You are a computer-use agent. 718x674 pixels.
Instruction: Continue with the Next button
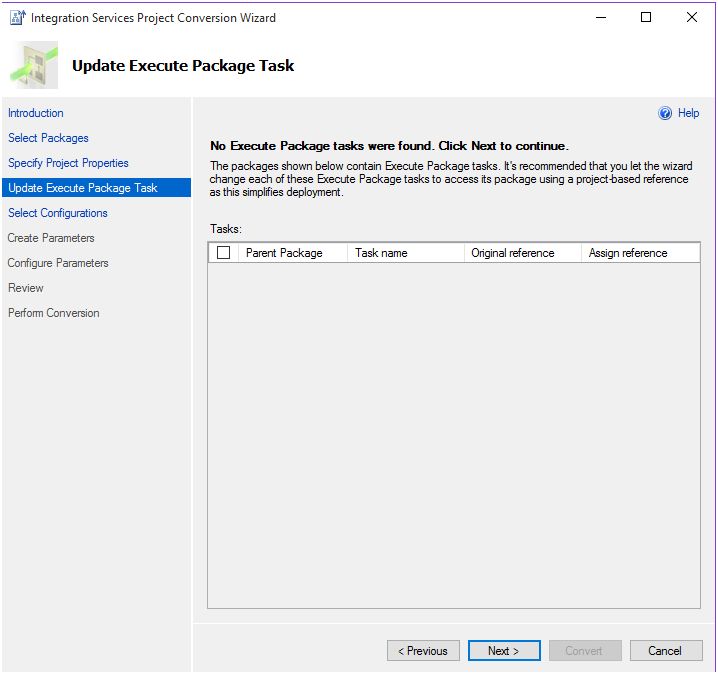(x=504, y=651)
